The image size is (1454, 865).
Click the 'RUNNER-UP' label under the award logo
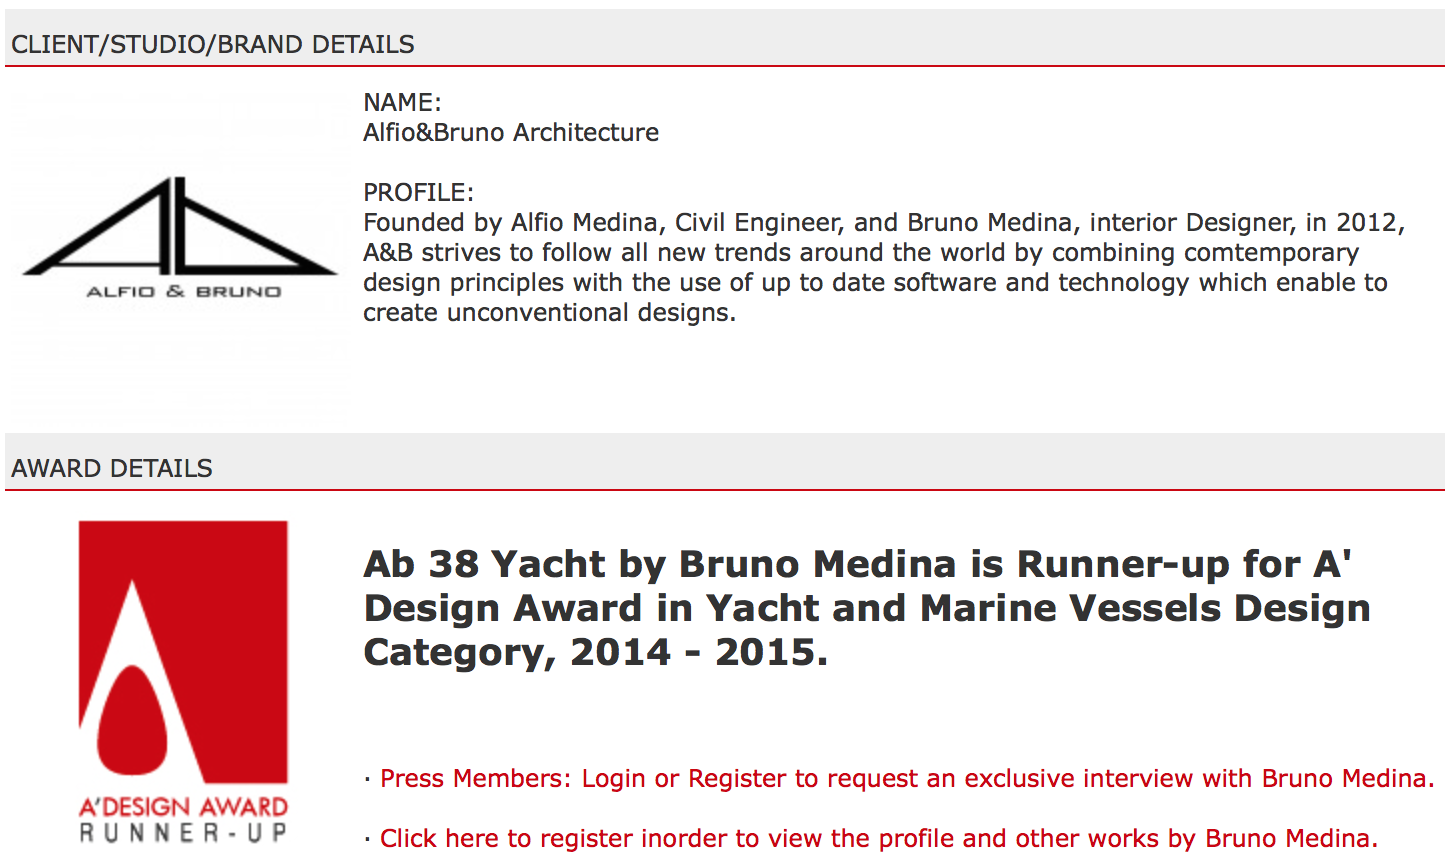pos(183,833)
